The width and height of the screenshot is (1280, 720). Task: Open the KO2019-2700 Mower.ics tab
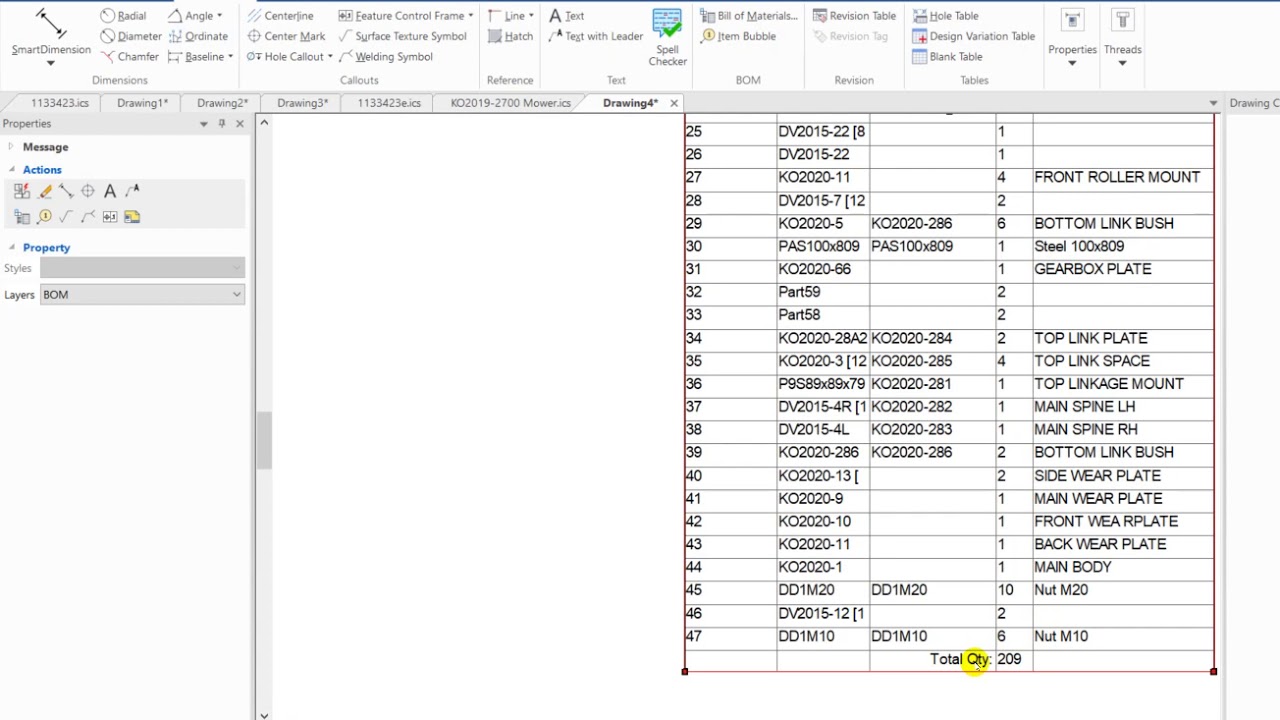510,103
